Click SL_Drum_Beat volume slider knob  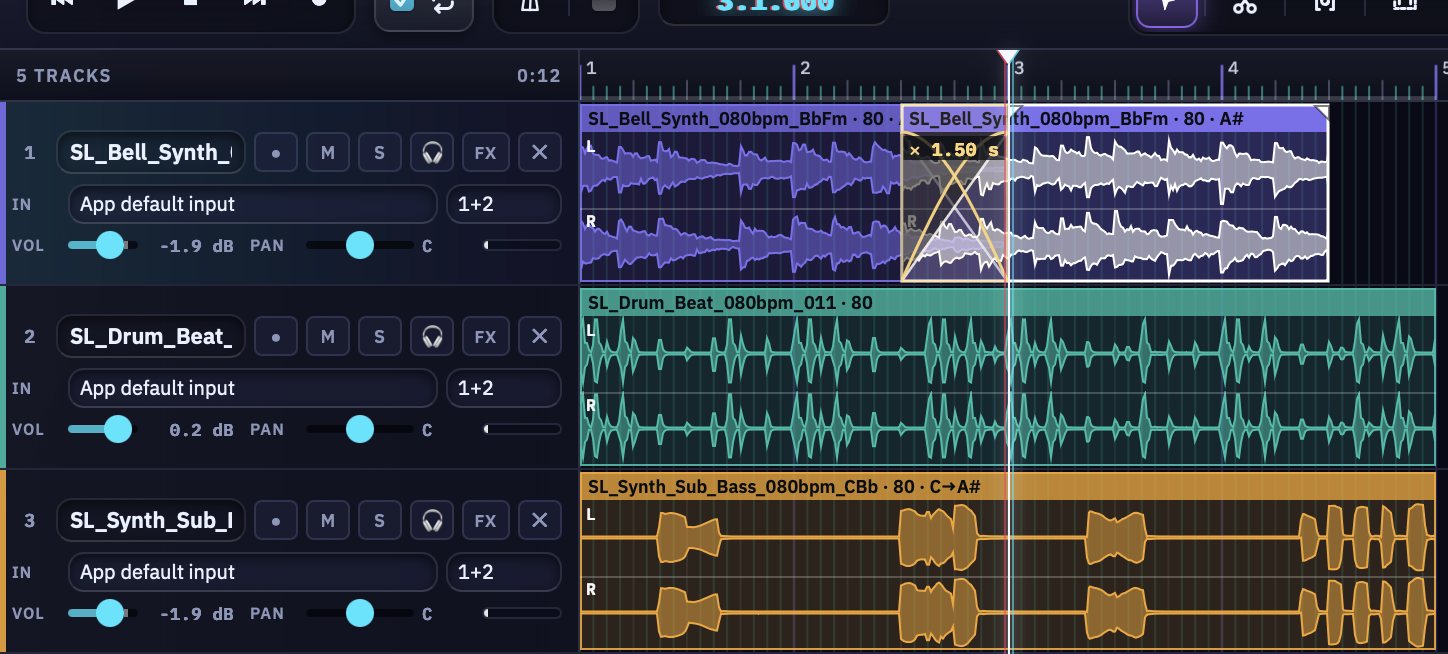coord(118,429)
